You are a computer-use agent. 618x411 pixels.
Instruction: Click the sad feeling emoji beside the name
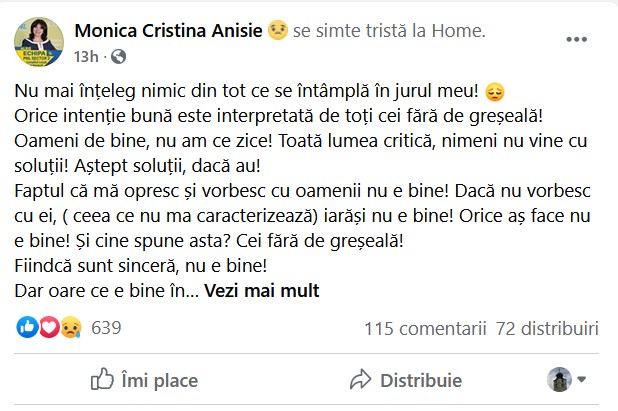point(278,31)
